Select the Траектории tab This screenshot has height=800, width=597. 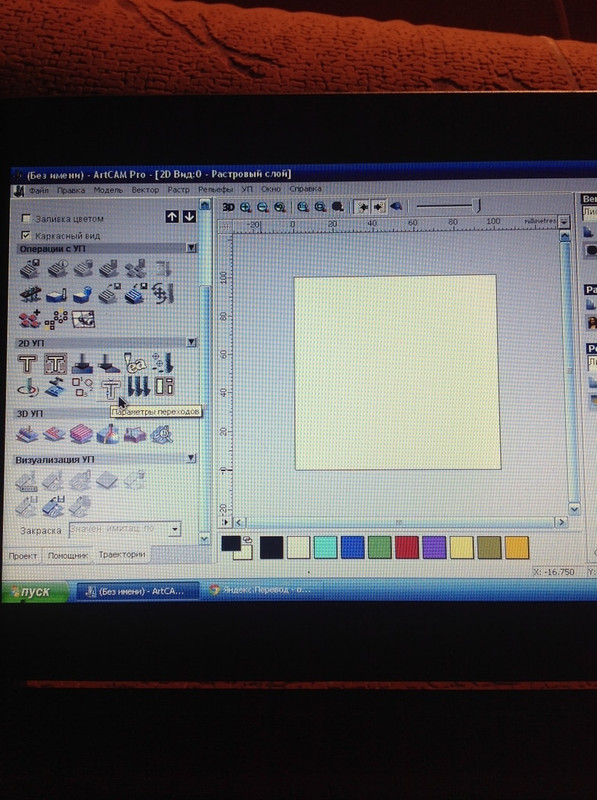click(121, 554)
